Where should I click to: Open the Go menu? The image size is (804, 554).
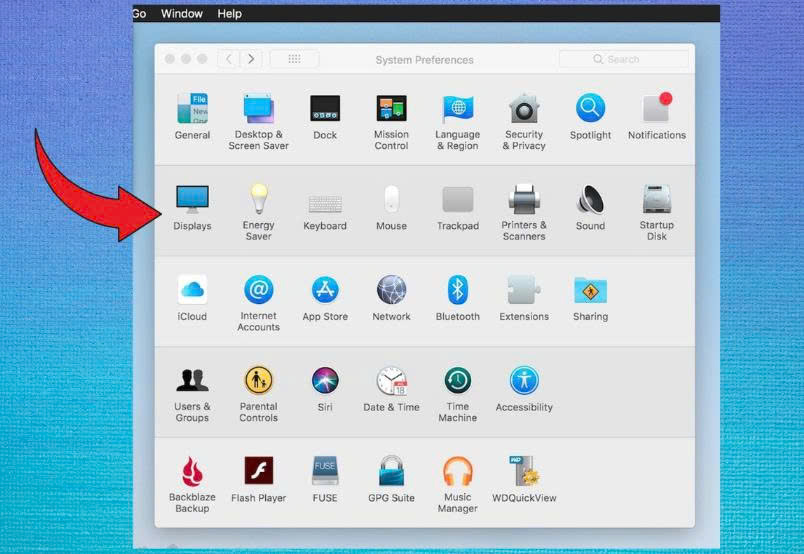point(139,14)
